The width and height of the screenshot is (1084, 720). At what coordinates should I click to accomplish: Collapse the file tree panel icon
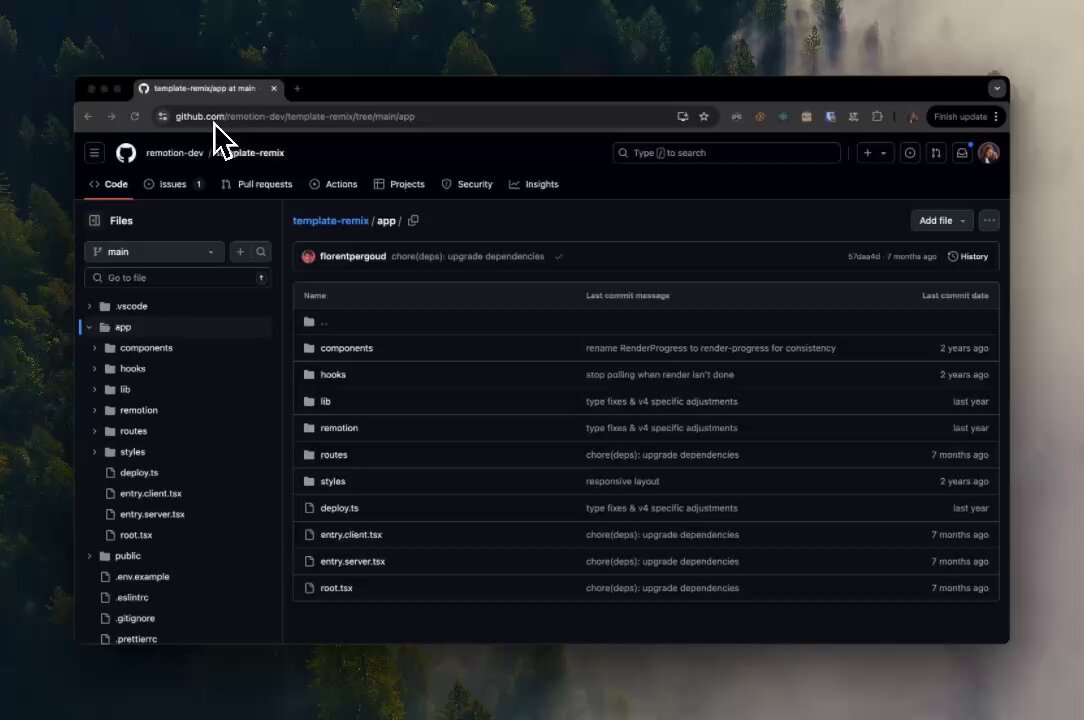[x=95, y=221]
